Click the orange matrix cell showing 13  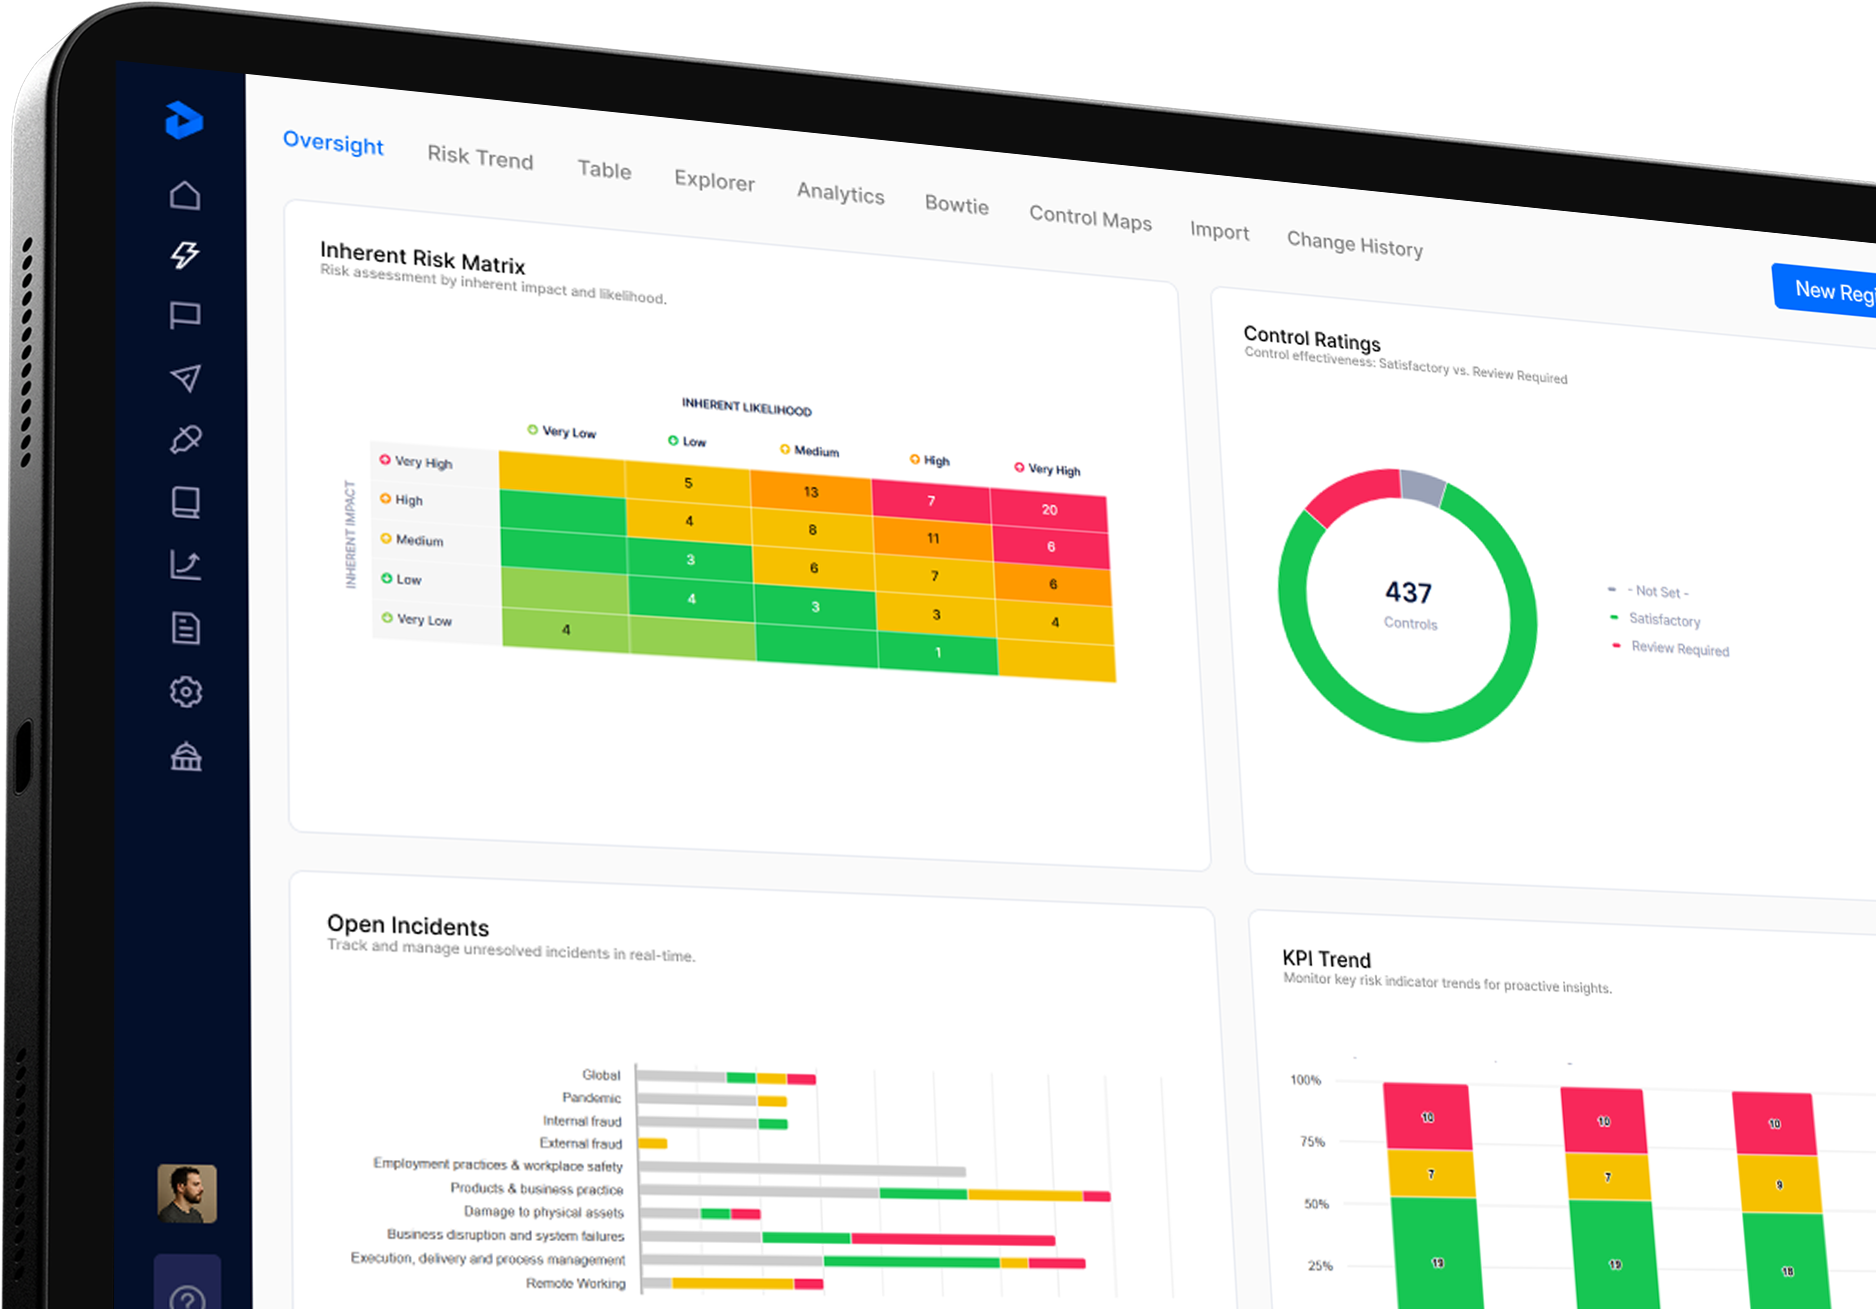[811, 492]
